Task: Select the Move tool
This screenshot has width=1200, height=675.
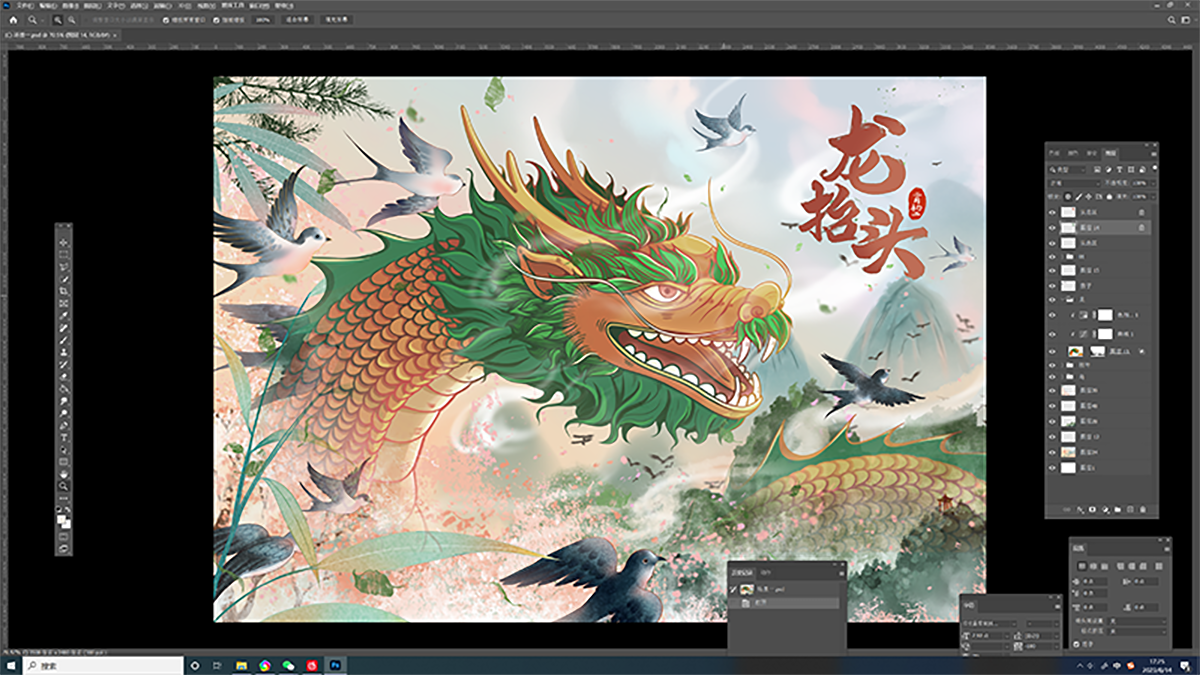Action: pos(63,243)
